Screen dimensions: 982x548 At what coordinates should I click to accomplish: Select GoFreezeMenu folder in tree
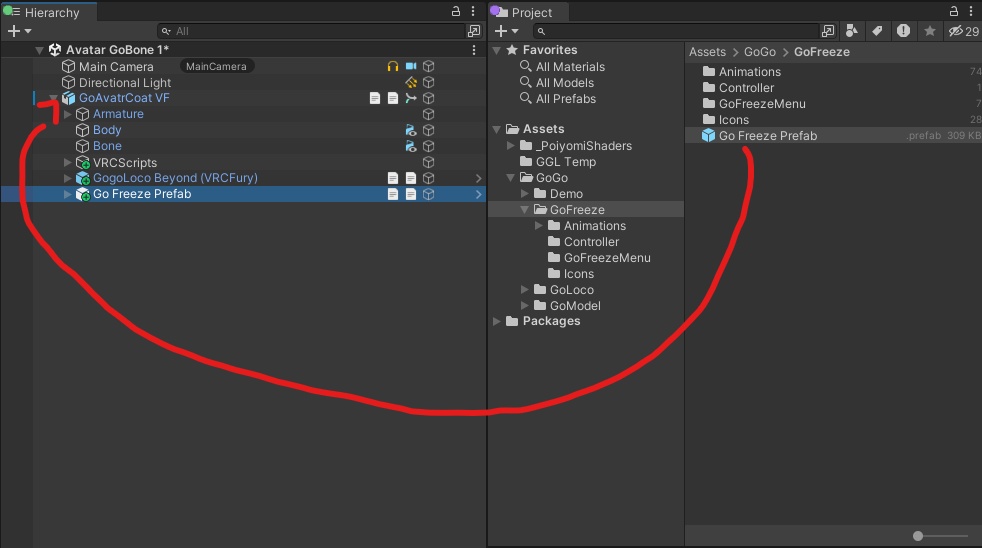pyautogui.click(x=606, y=257)
